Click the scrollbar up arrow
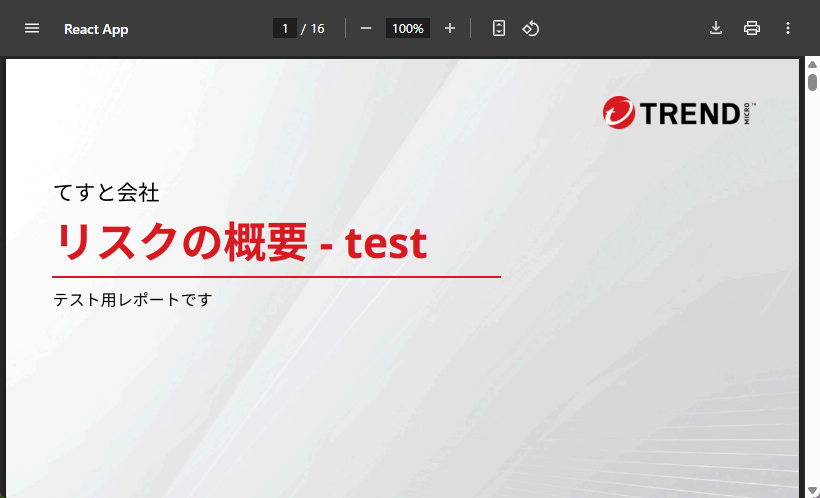 click(812, 65)
